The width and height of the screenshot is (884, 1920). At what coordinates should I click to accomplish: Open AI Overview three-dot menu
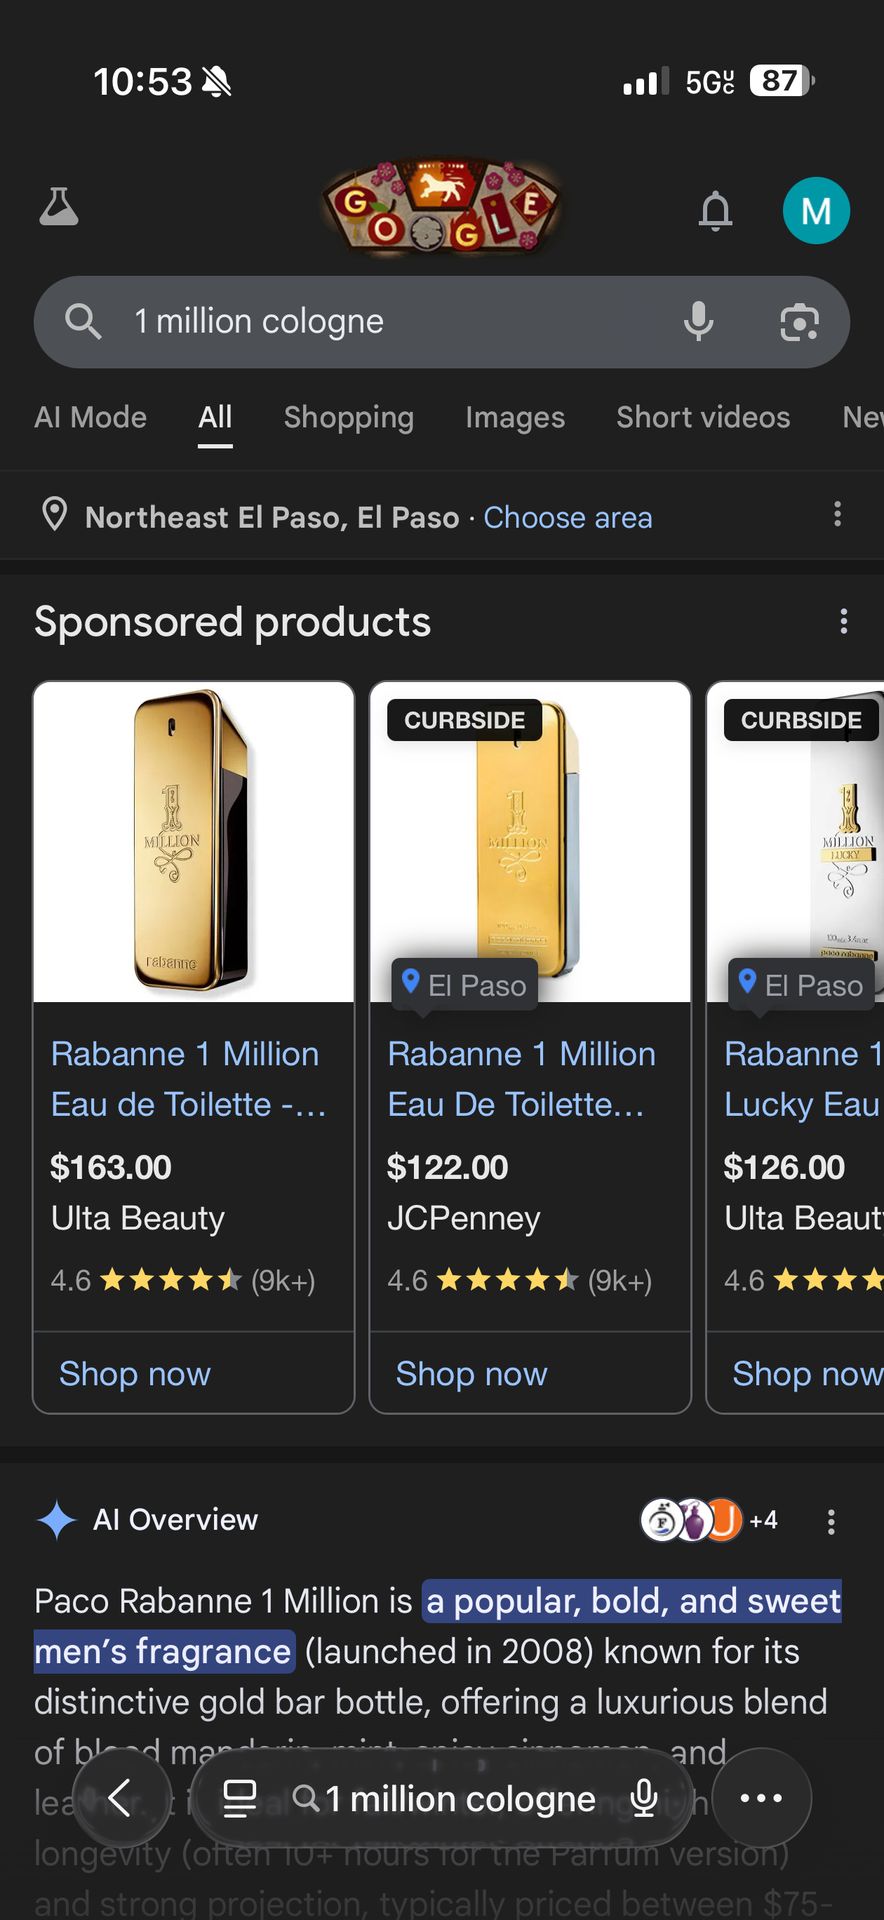(830, 1522)
